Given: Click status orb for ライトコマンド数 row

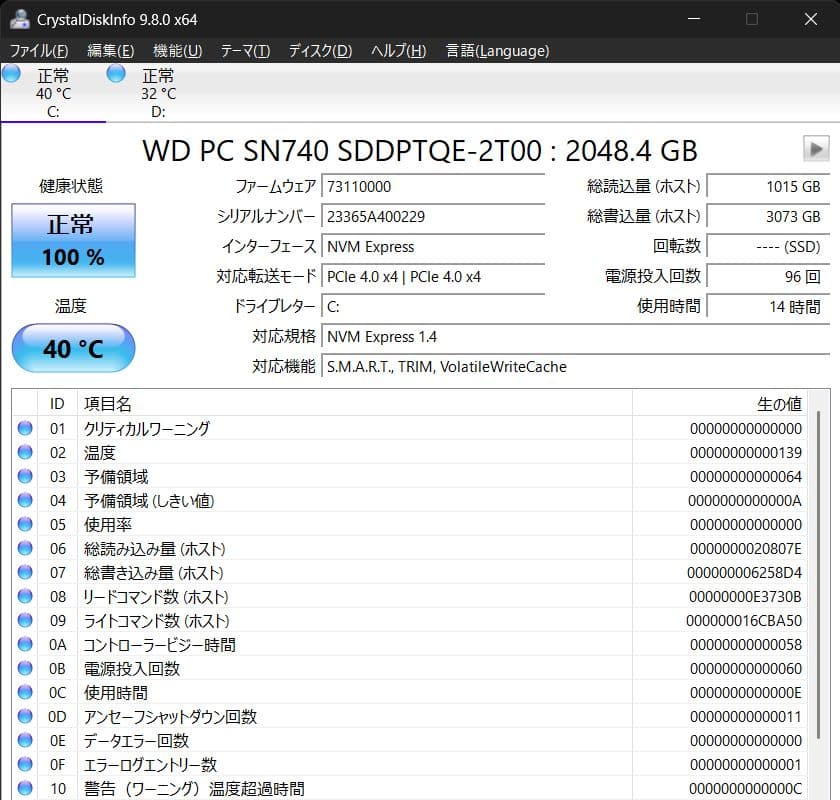Looking at the screenshot, I should 25,620.
